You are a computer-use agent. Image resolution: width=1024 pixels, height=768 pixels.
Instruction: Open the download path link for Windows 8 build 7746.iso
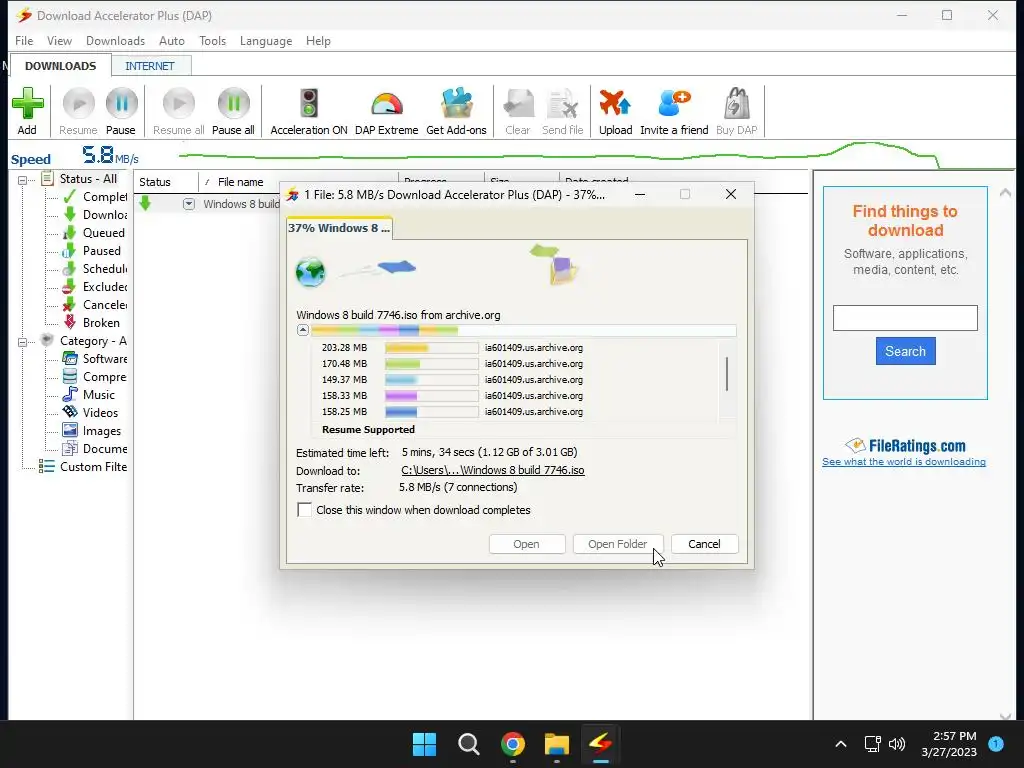492,470
